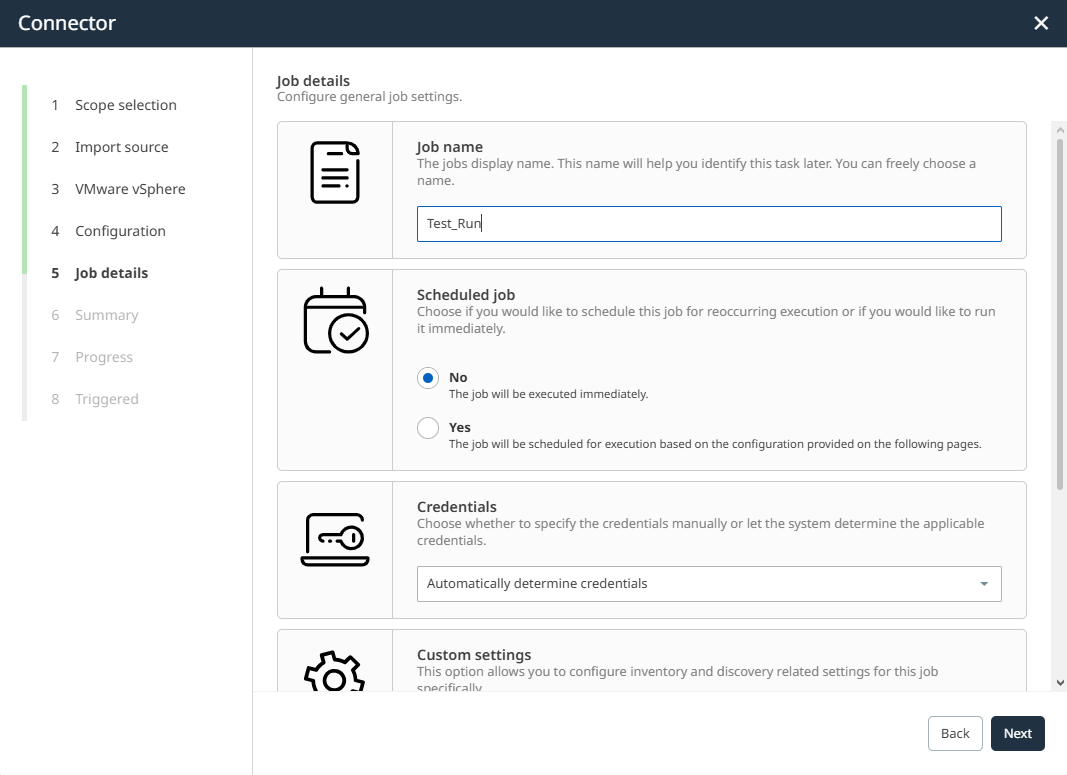Focus the Job name input field
1067x775 pixels.
click(x=709, y=224)
